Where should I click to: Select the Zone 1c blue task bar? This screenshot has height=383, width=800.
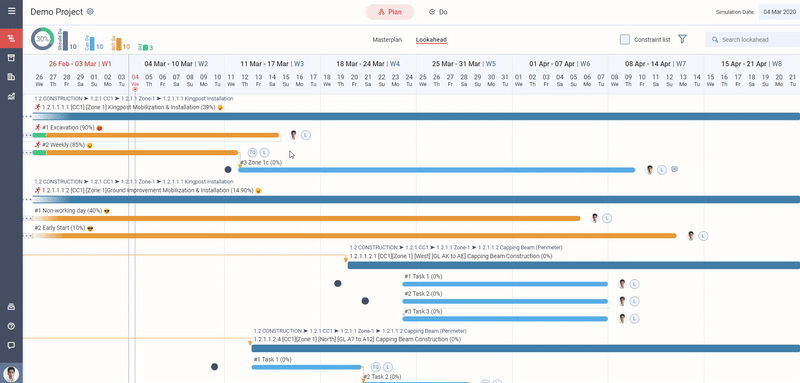coord(437,170)
